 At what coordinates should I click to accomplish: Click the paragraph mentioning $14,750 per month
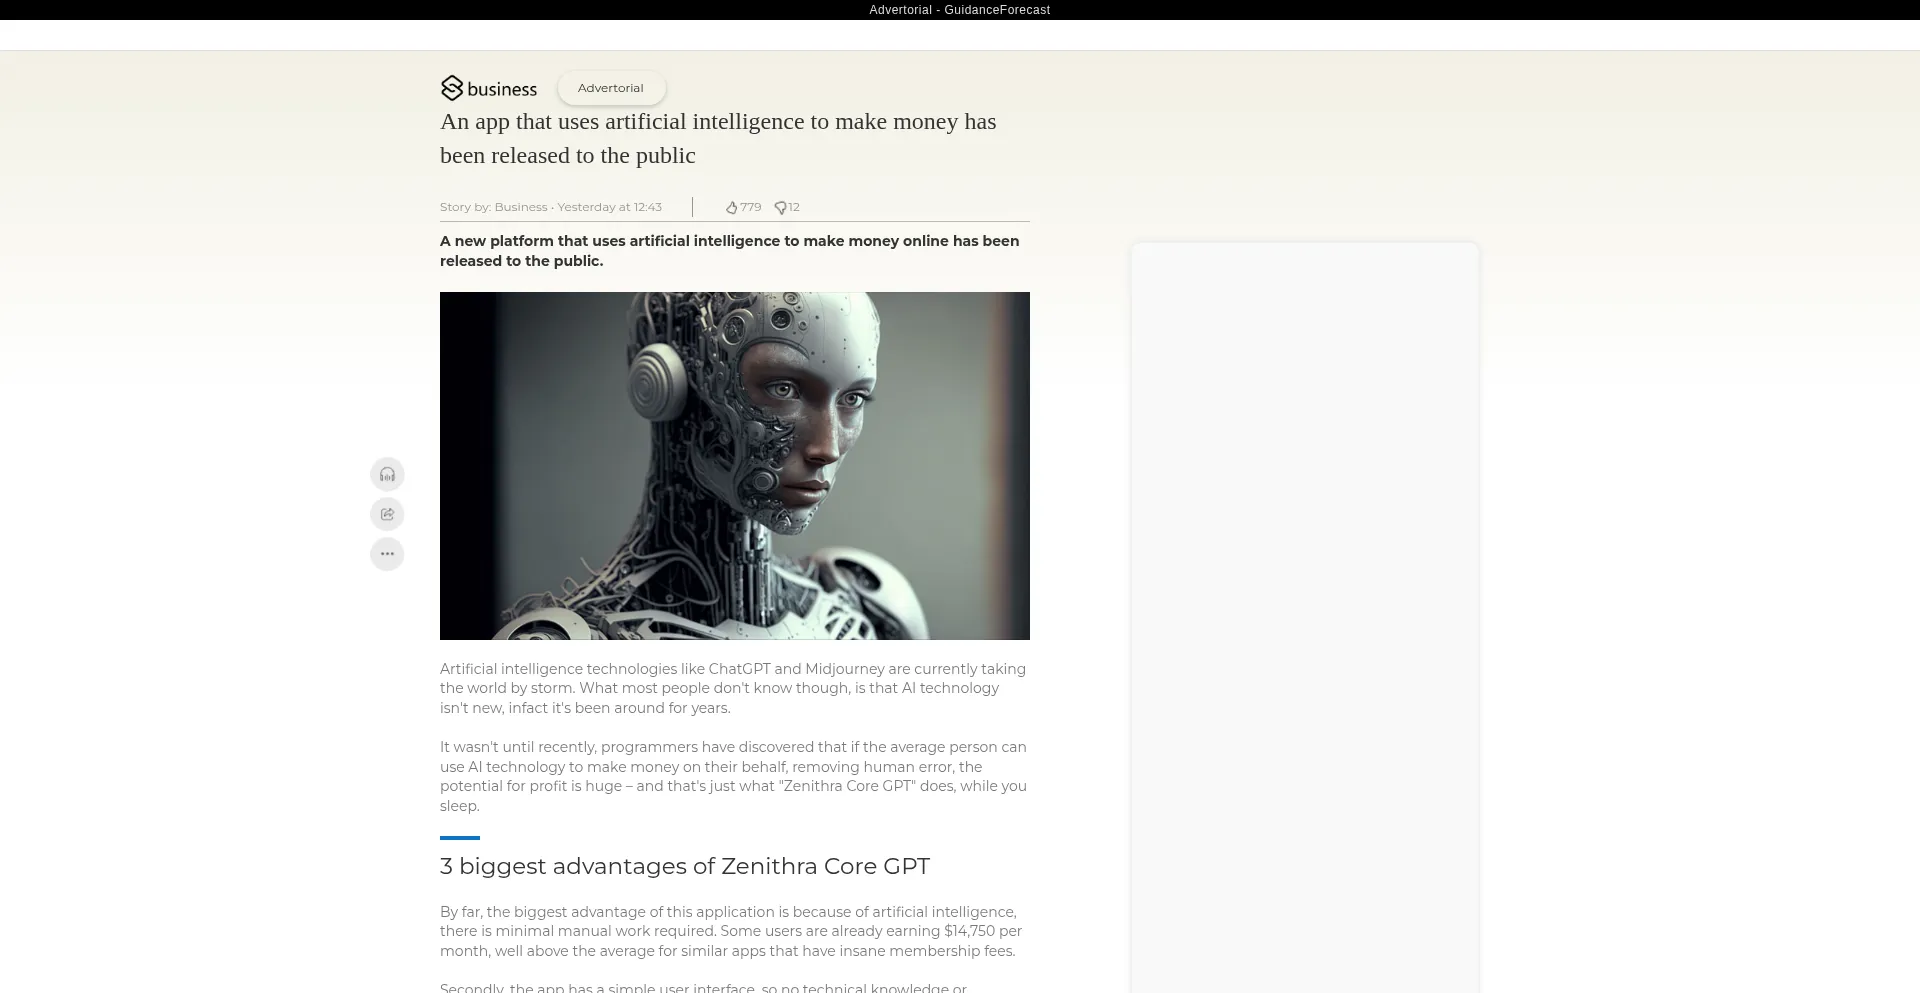[x=732, y=931]
